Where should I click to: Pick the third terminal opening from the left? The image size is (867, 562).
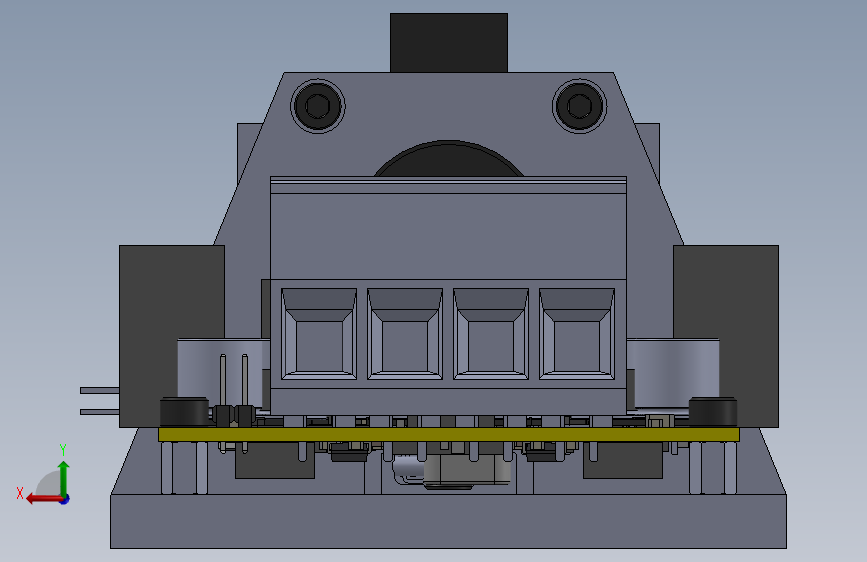pyautogui.click(x=491, y=334)
